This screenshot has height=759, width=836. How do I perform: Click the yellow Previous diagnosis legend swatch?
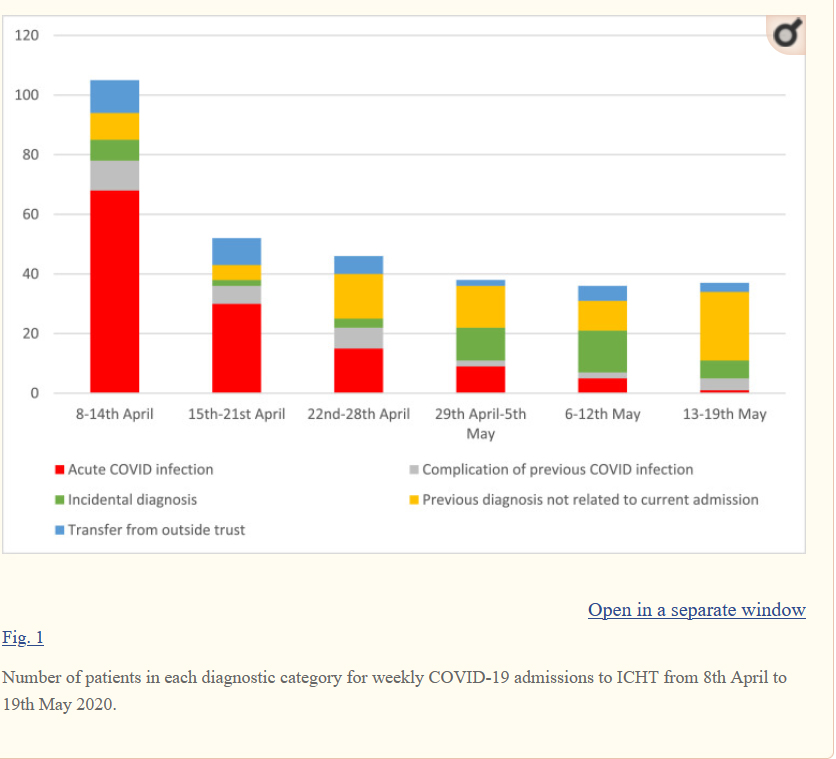(x=414, y=500)
